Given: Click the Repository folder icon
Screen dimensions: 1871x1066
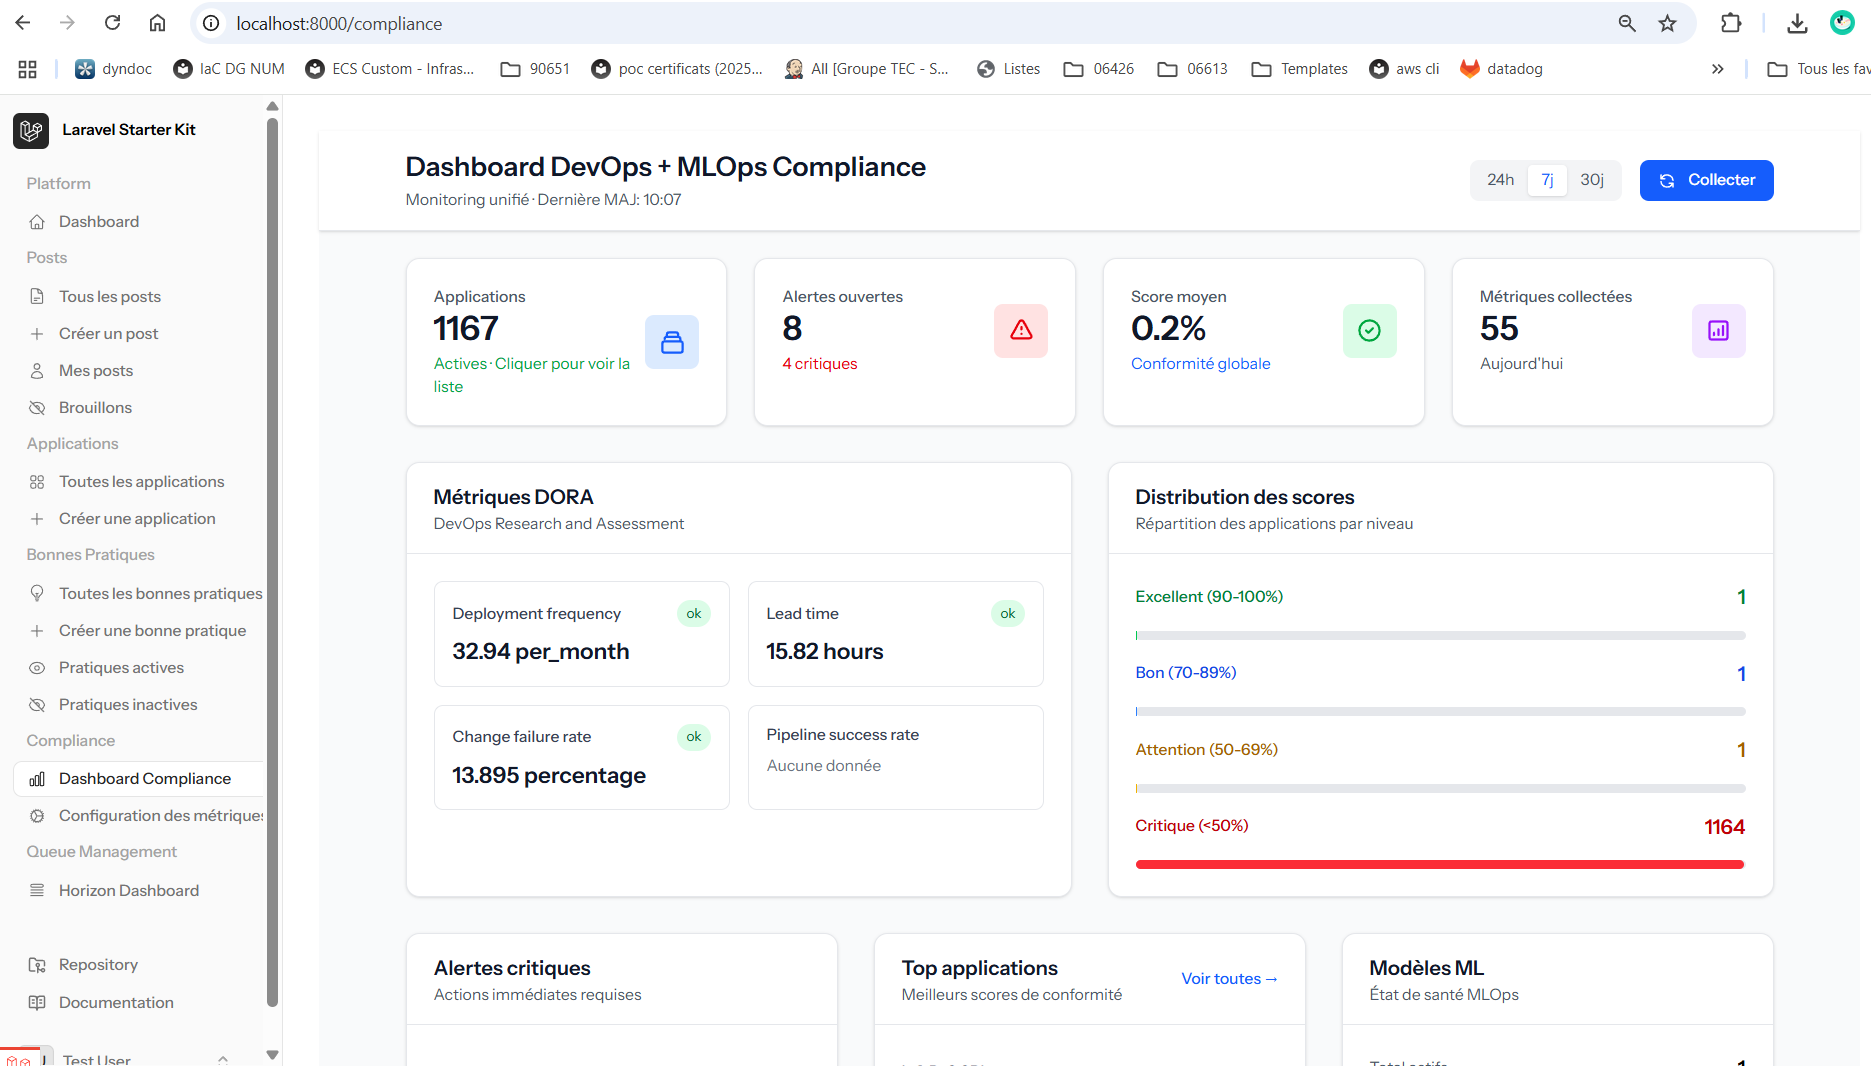Looking at the screenshot, I should click(x=37, y=965).
